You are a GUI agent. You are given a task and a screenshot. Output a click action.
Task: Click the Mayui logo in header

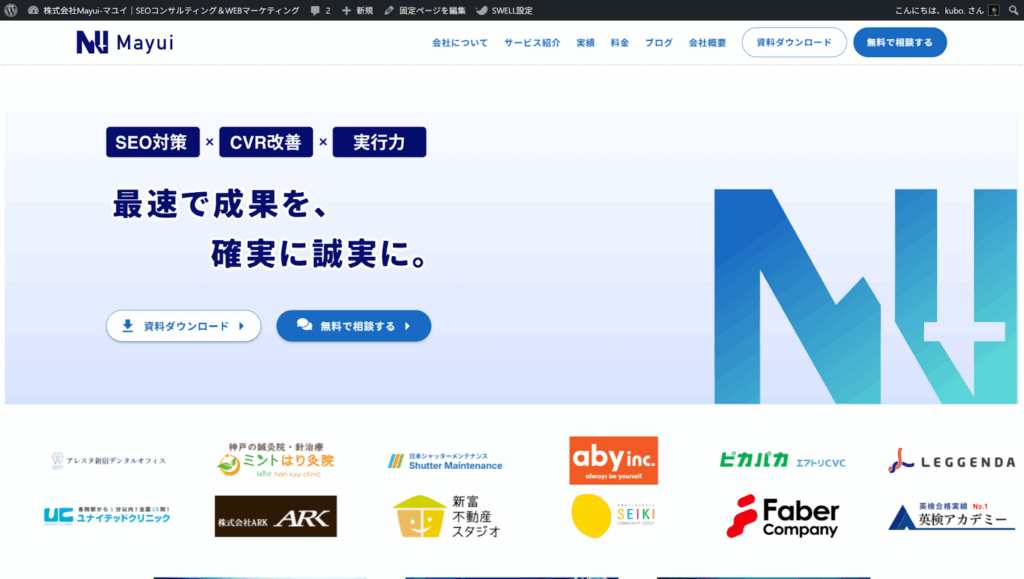pyautogui.click(x=124, y=43)
